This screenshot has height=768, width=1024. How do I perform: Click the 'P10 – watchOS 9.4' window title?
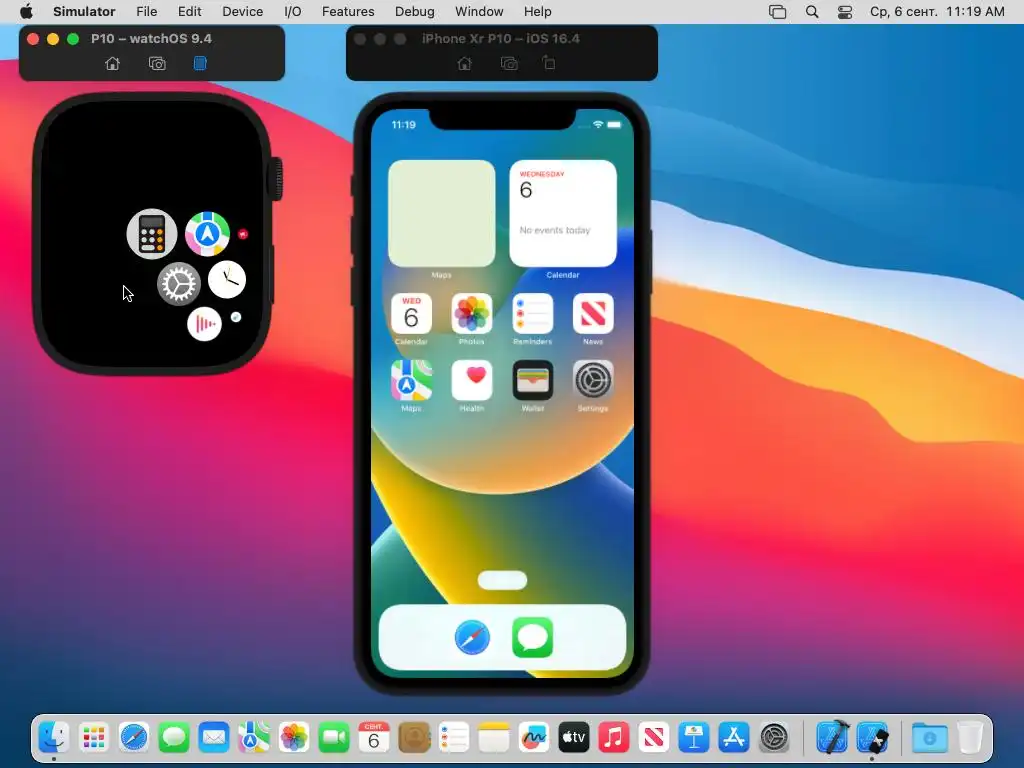152,39
